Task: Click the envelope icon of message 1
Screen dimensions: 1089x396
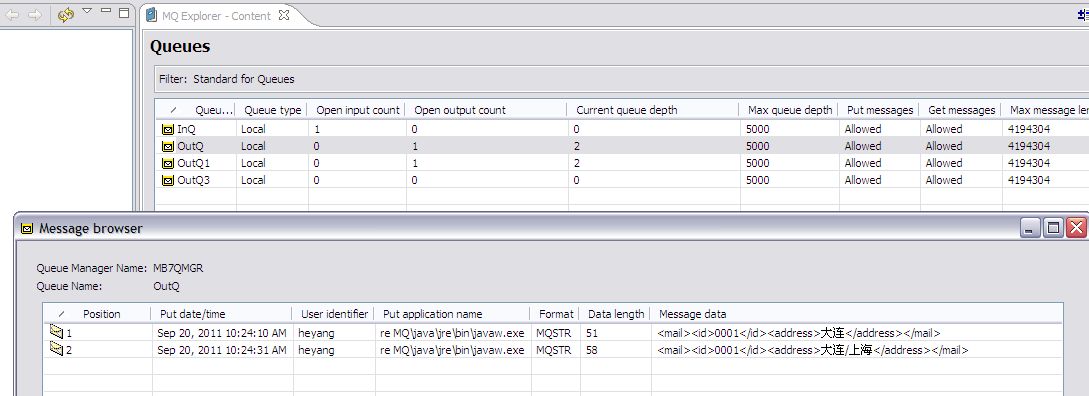Action: pos(56,333)
